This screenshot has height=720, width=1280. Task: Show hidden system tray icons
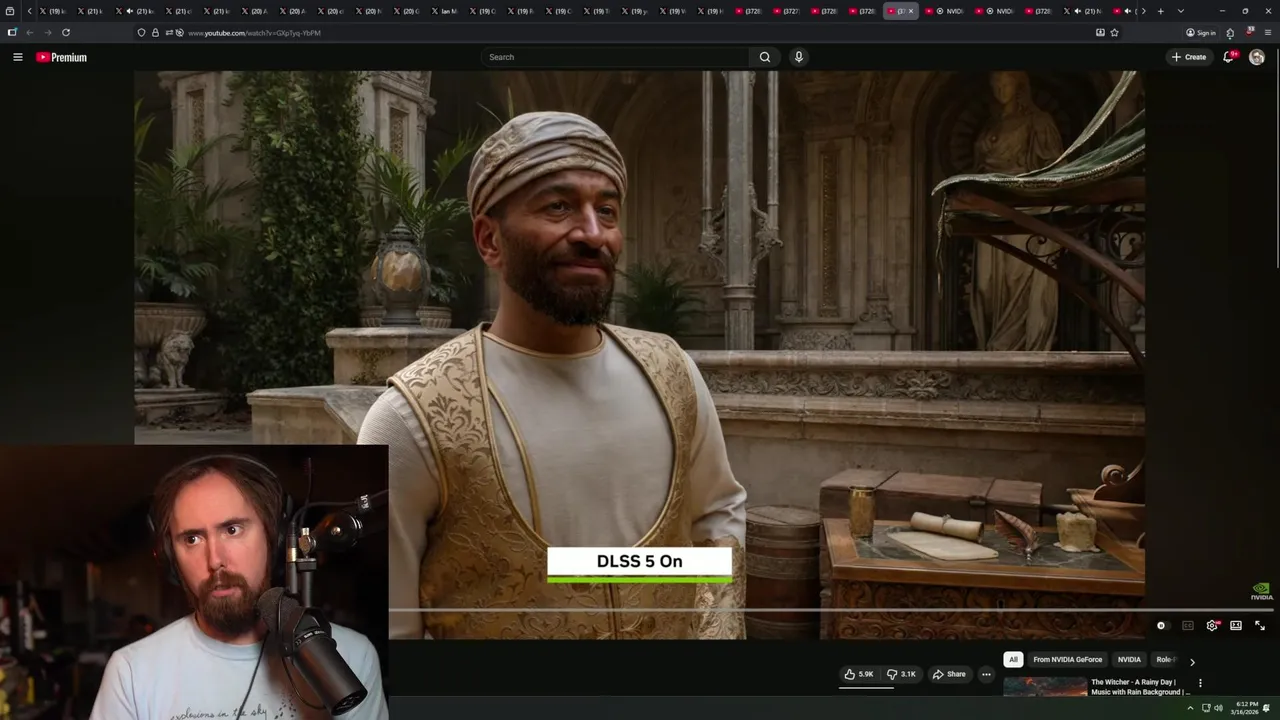click(x=1190, y=708)
